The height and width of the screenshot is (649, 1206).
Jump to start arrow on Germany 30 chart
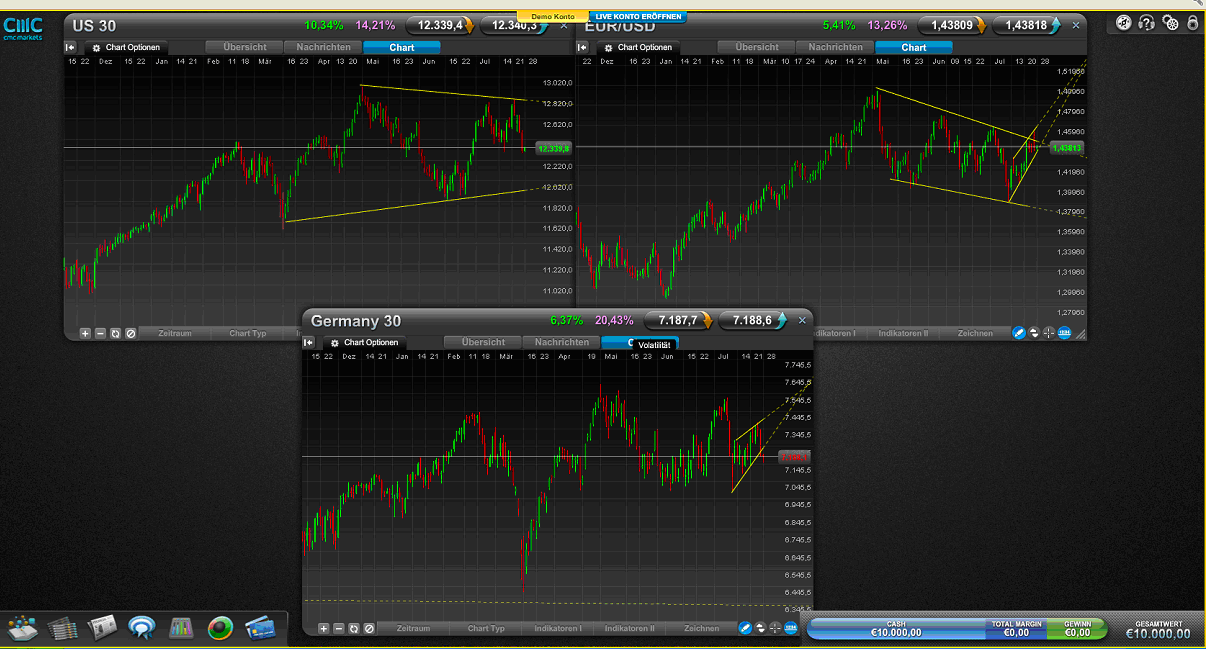pyautogui.click(x=308, y=342)
